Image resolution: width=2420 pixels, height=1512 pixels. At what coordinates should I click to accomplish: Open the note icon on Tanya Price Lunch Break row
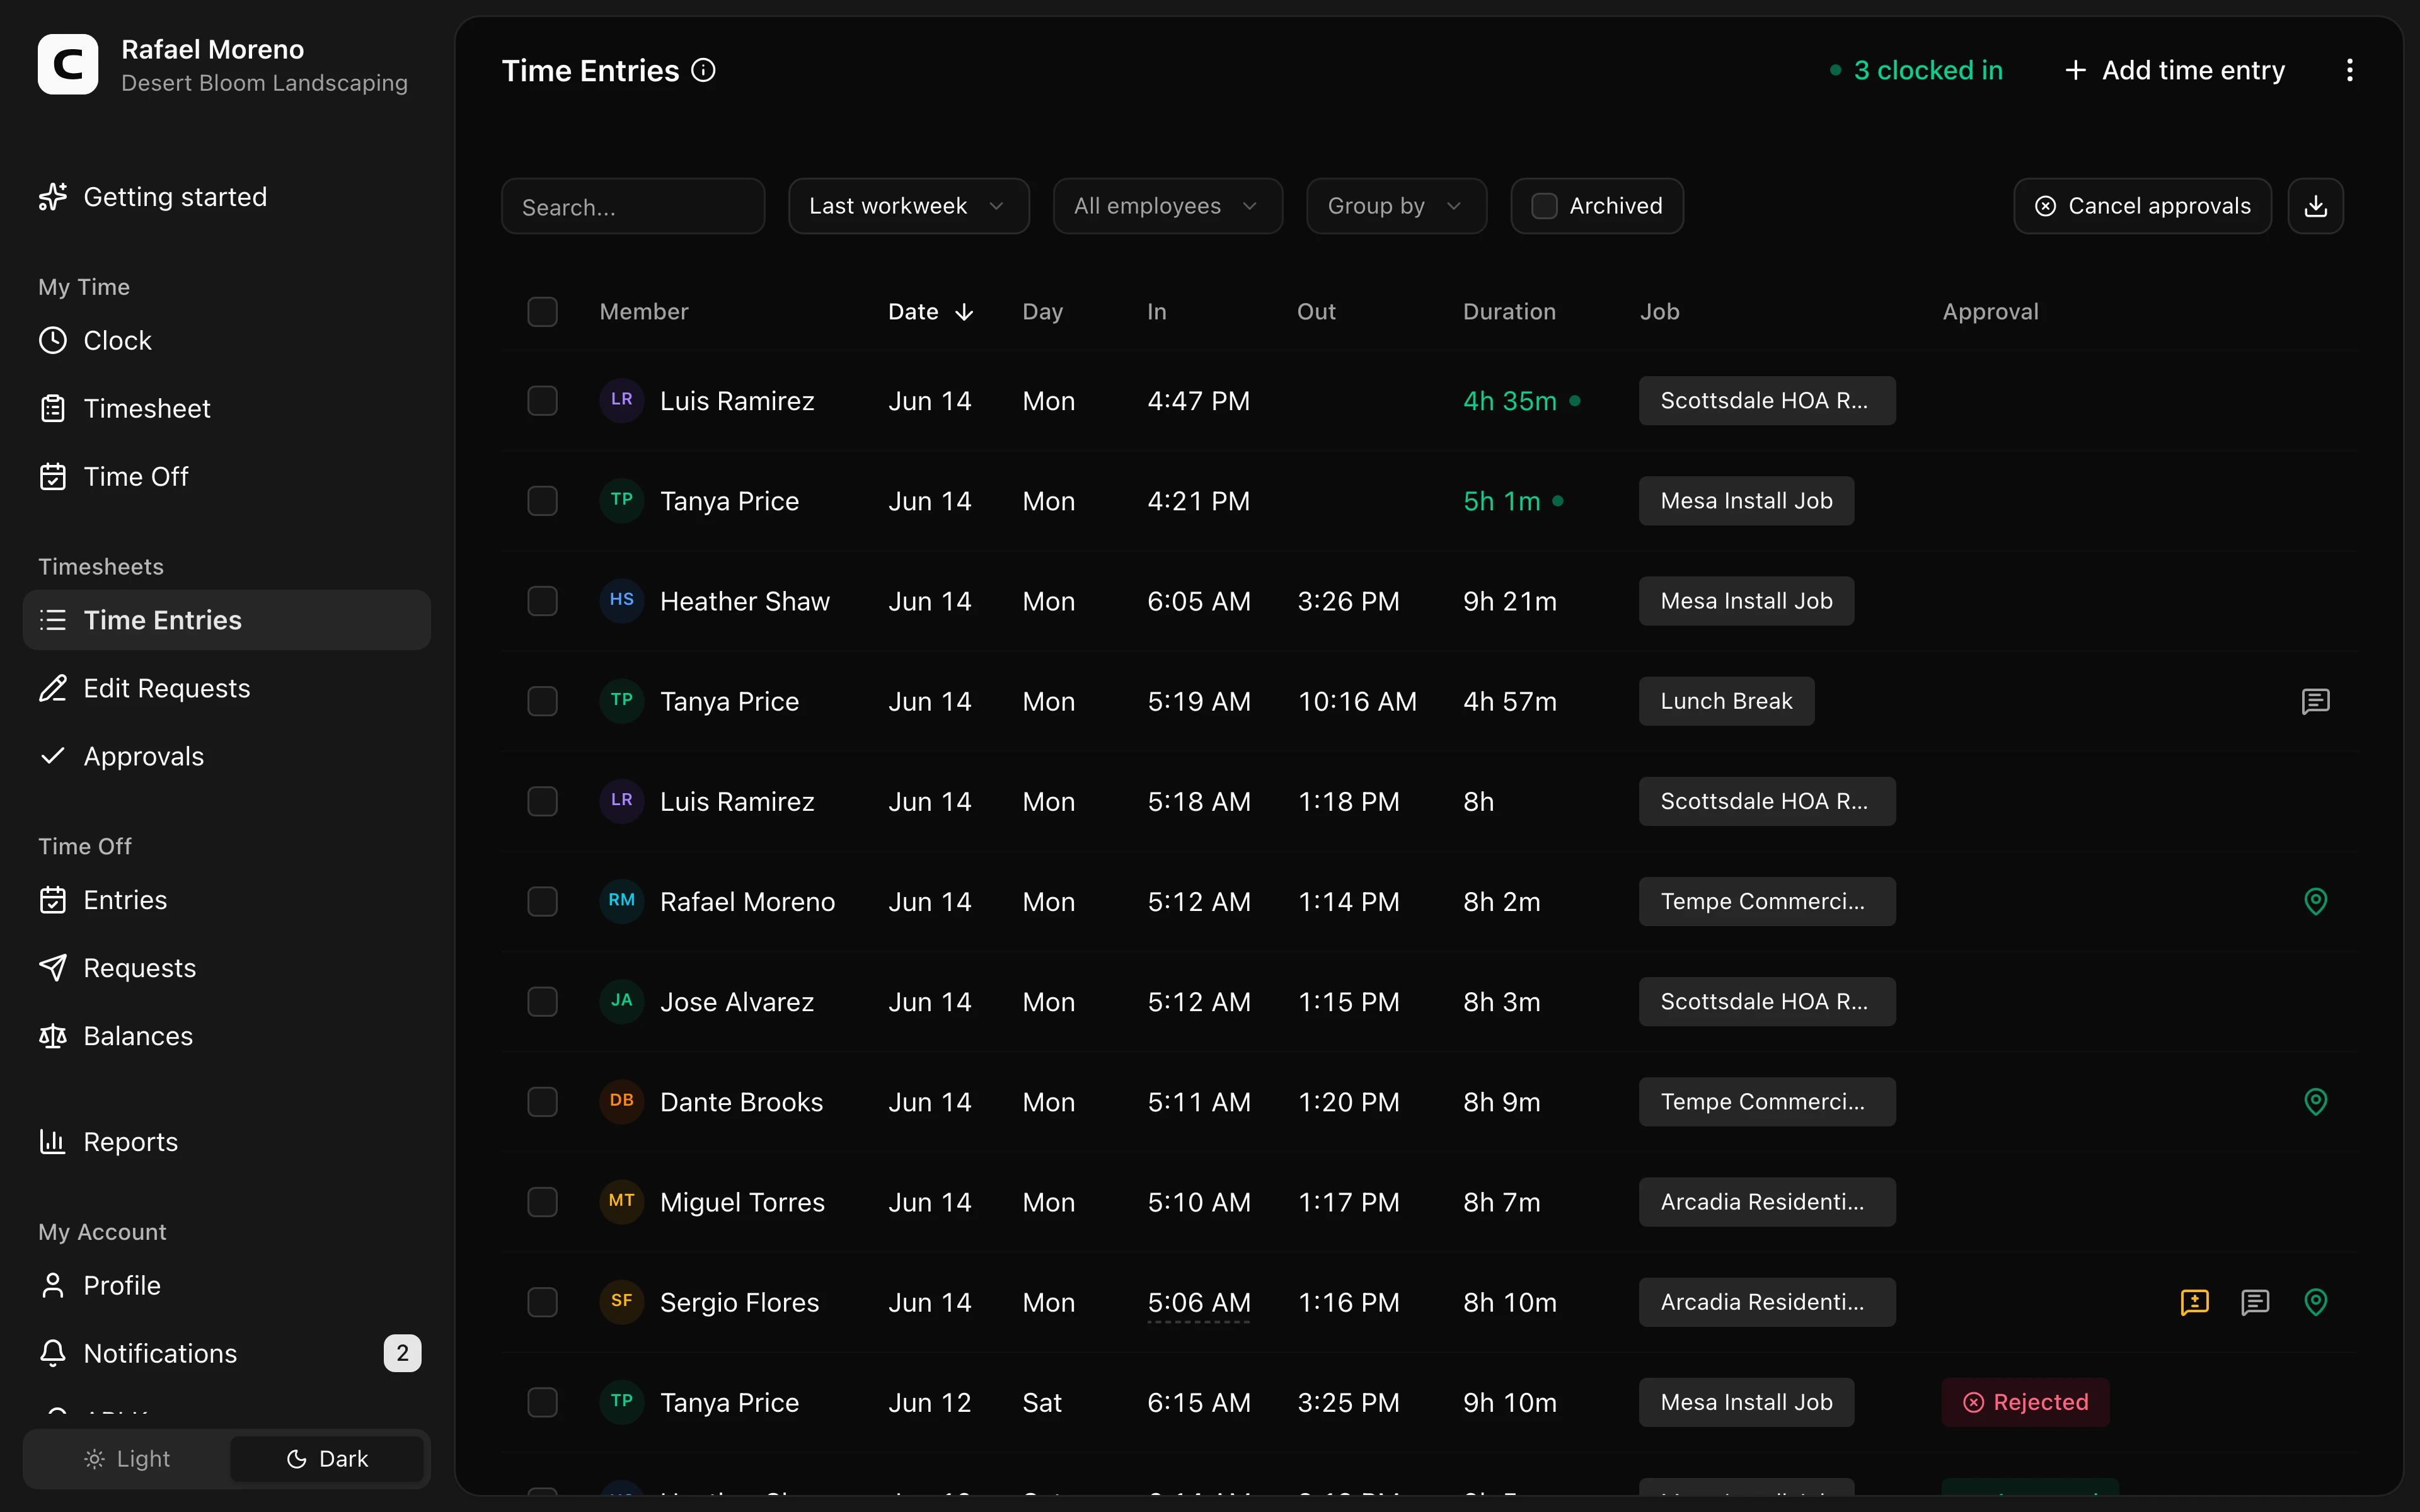click(2315, 701)
